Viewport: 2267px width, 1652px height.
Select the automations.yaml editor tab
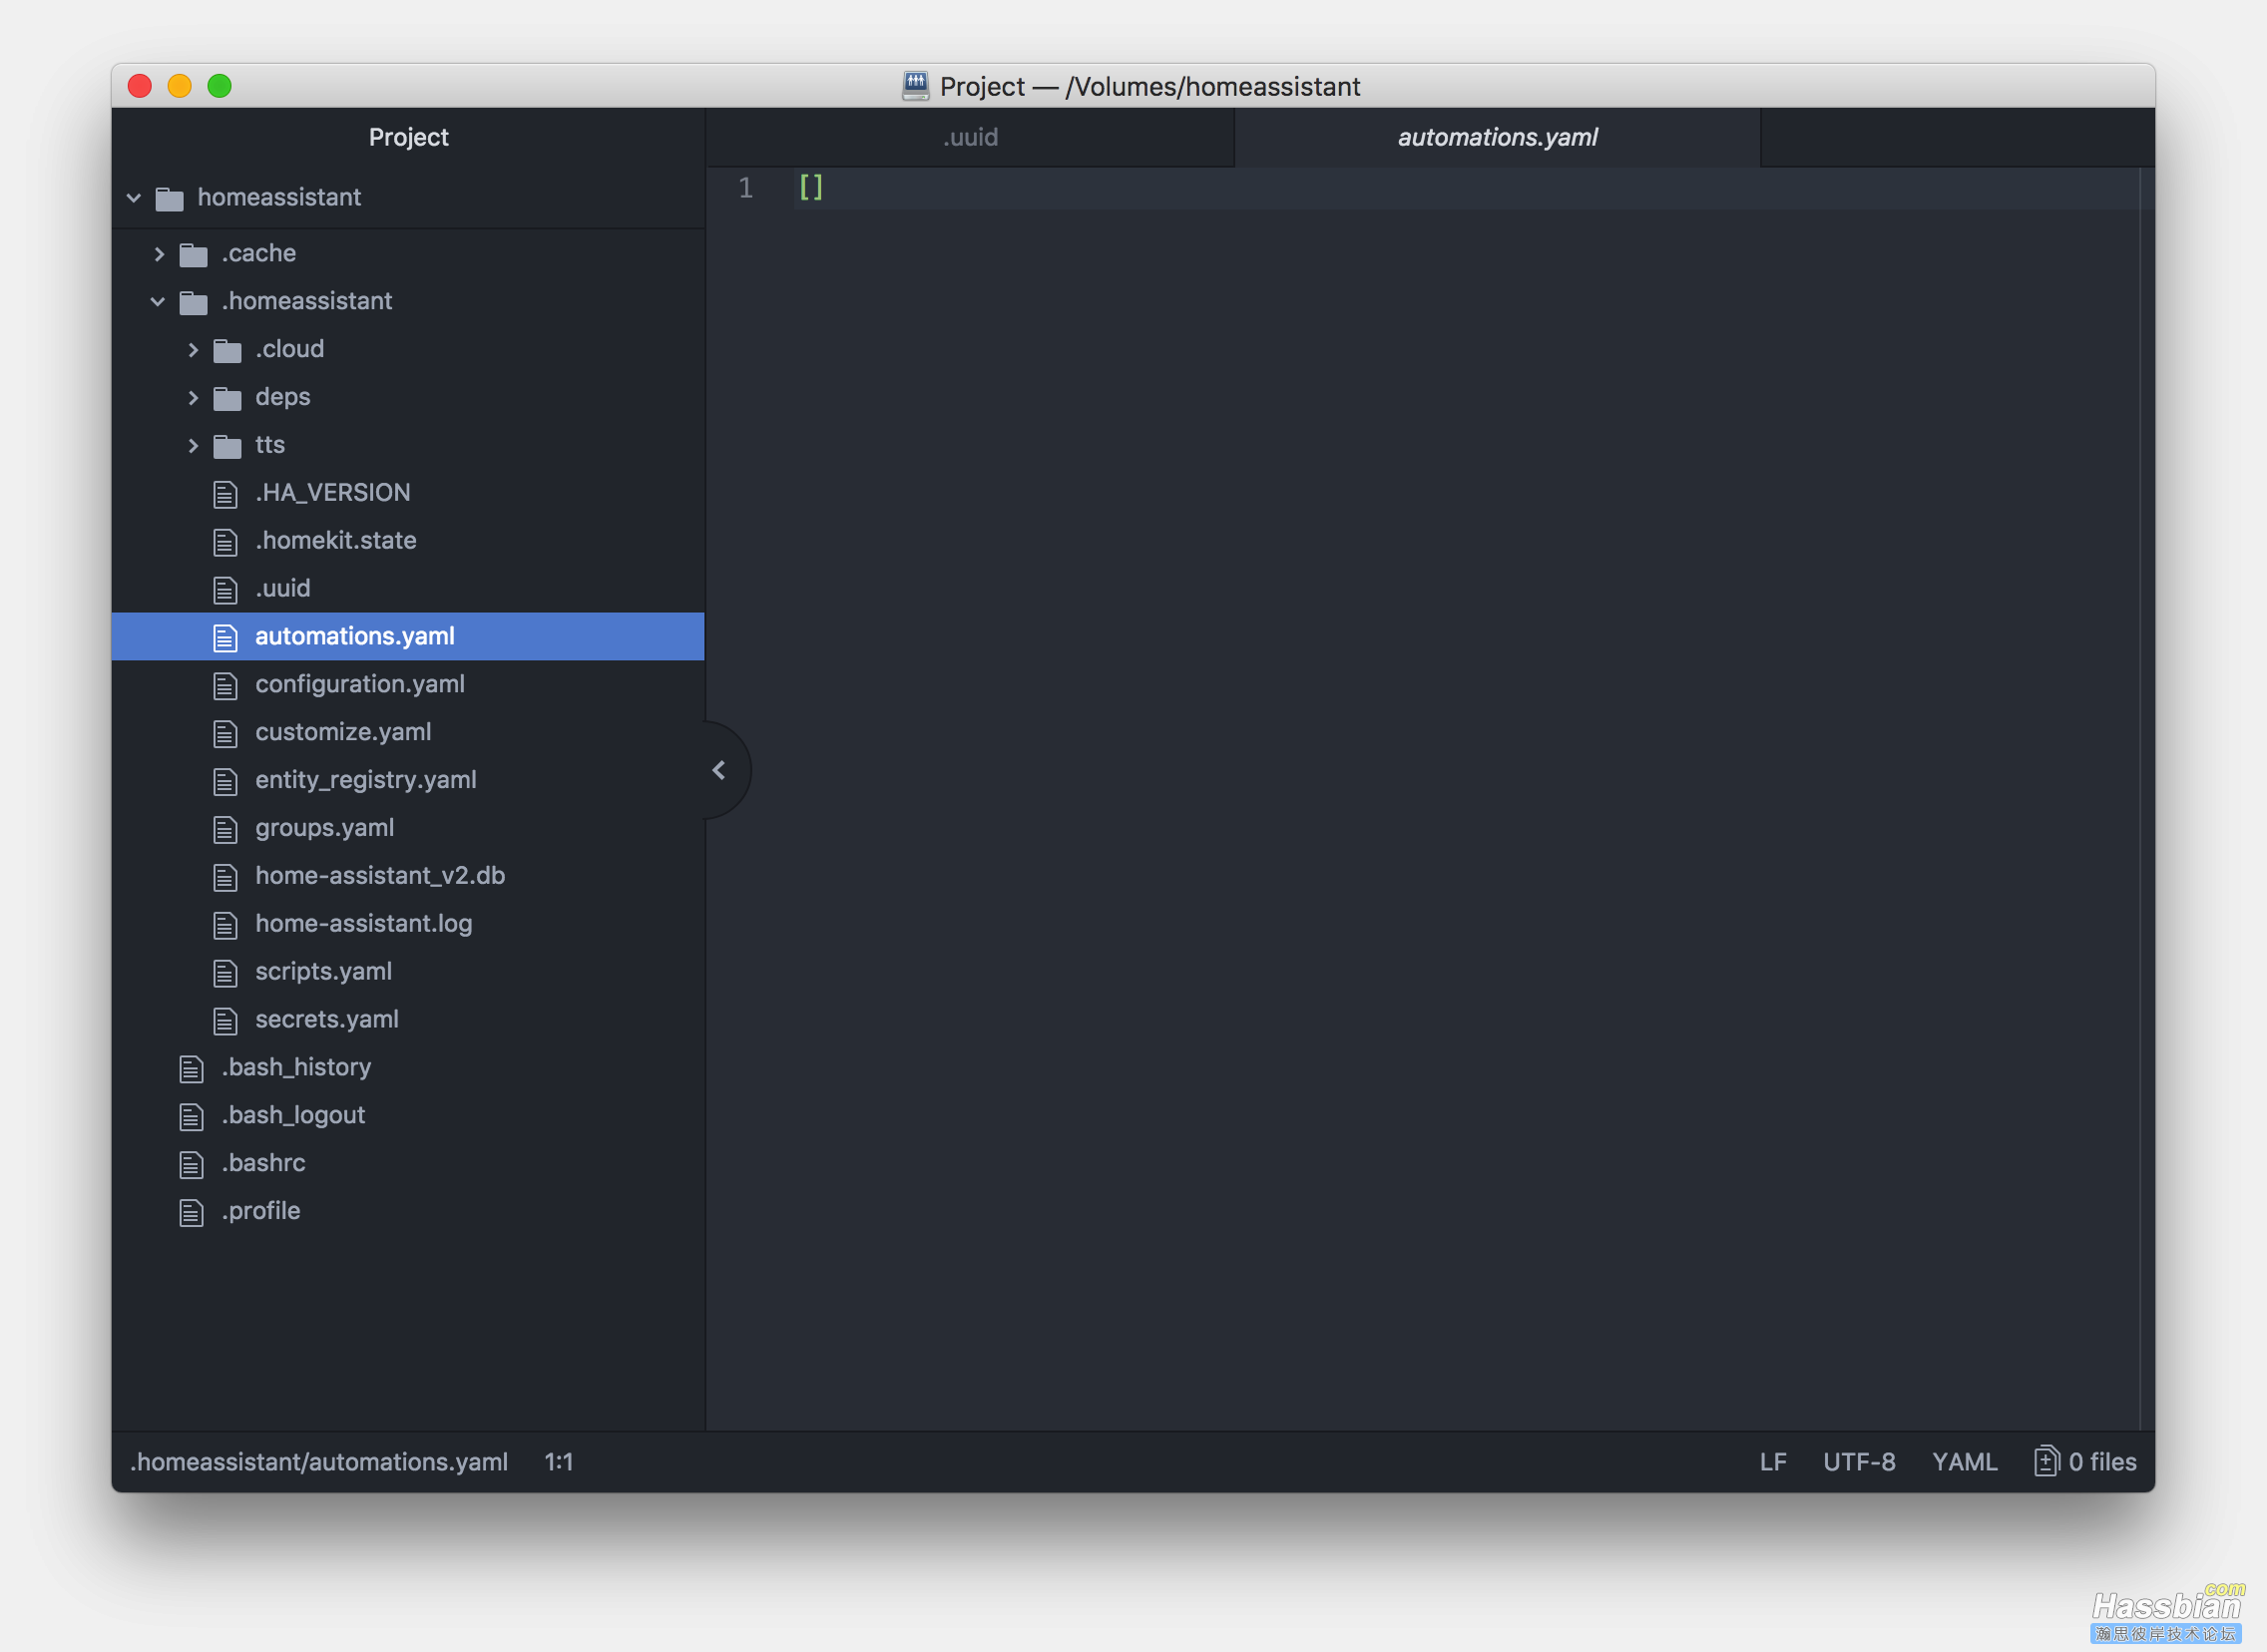[x=1497, y=137]
